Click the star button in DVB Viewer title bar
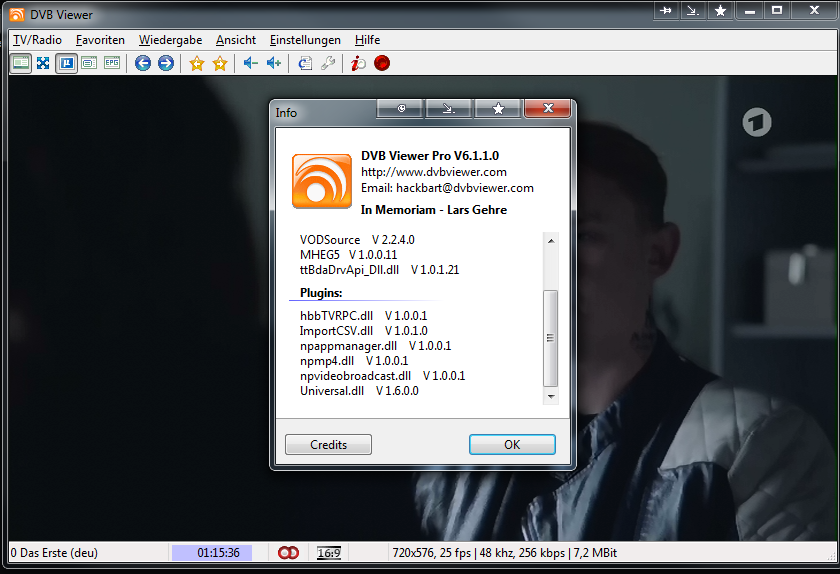 click(x=721, y=10)
